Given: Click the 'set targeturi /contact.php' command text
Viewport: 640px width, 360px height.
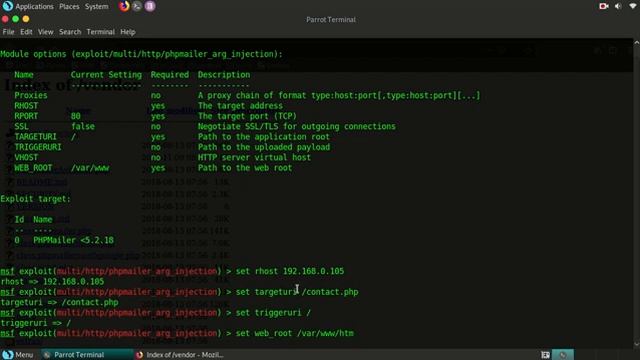Looking at the screenshot, I should tap(297, 292).
